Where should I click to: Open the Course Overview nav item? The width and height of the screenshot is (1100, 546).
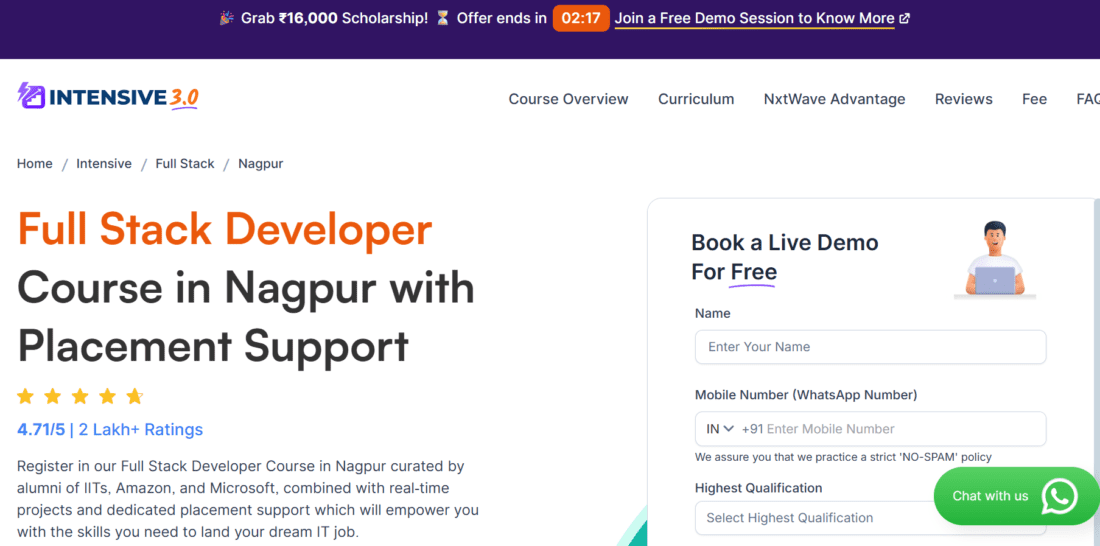(568, 99)
